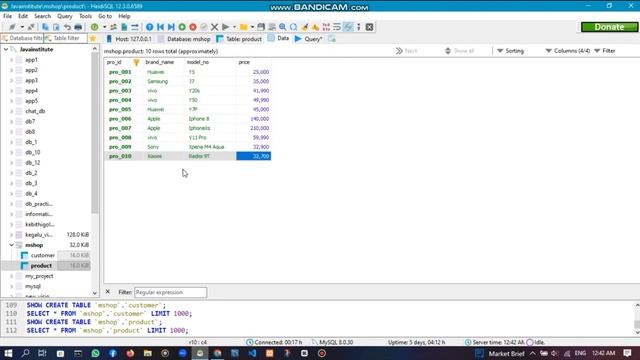Open the Tools menu
The height and width of the screenshot is (360, 640).
85,16
